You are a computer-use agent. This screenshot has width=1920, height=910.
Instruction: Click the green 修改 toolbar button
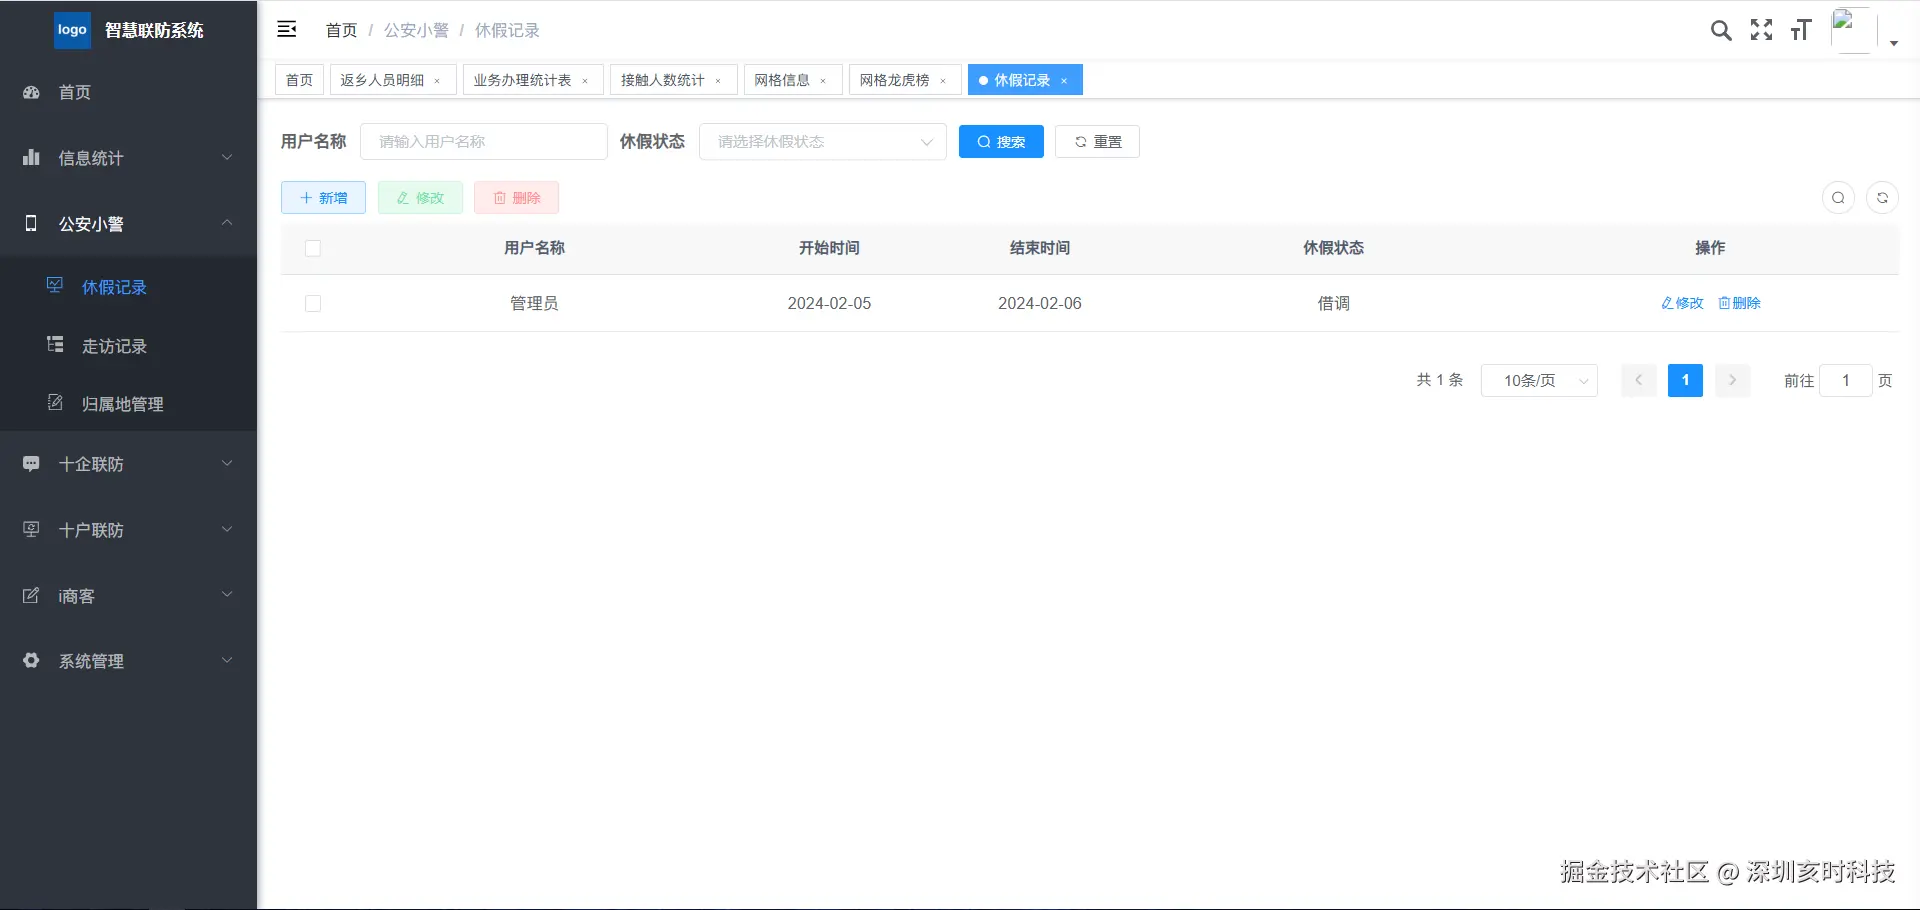pyautogui.click(x=420, y=198)
